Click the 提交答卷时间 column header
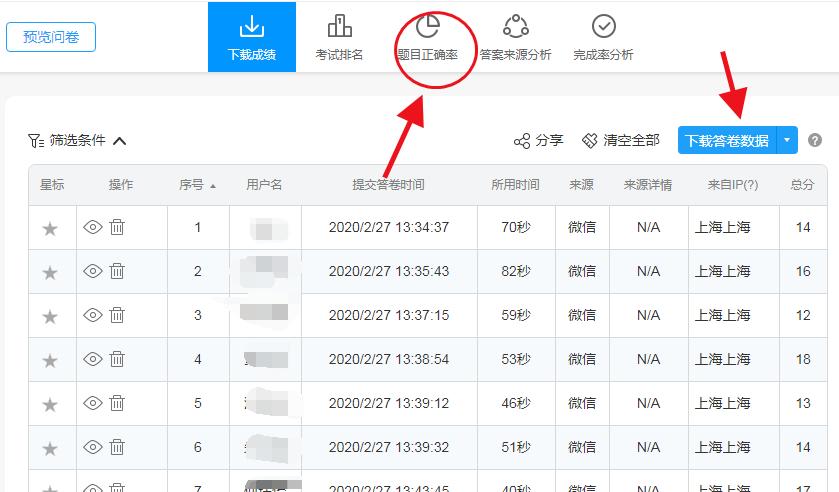This screenshot has height=492, width=839. point(388,185)
